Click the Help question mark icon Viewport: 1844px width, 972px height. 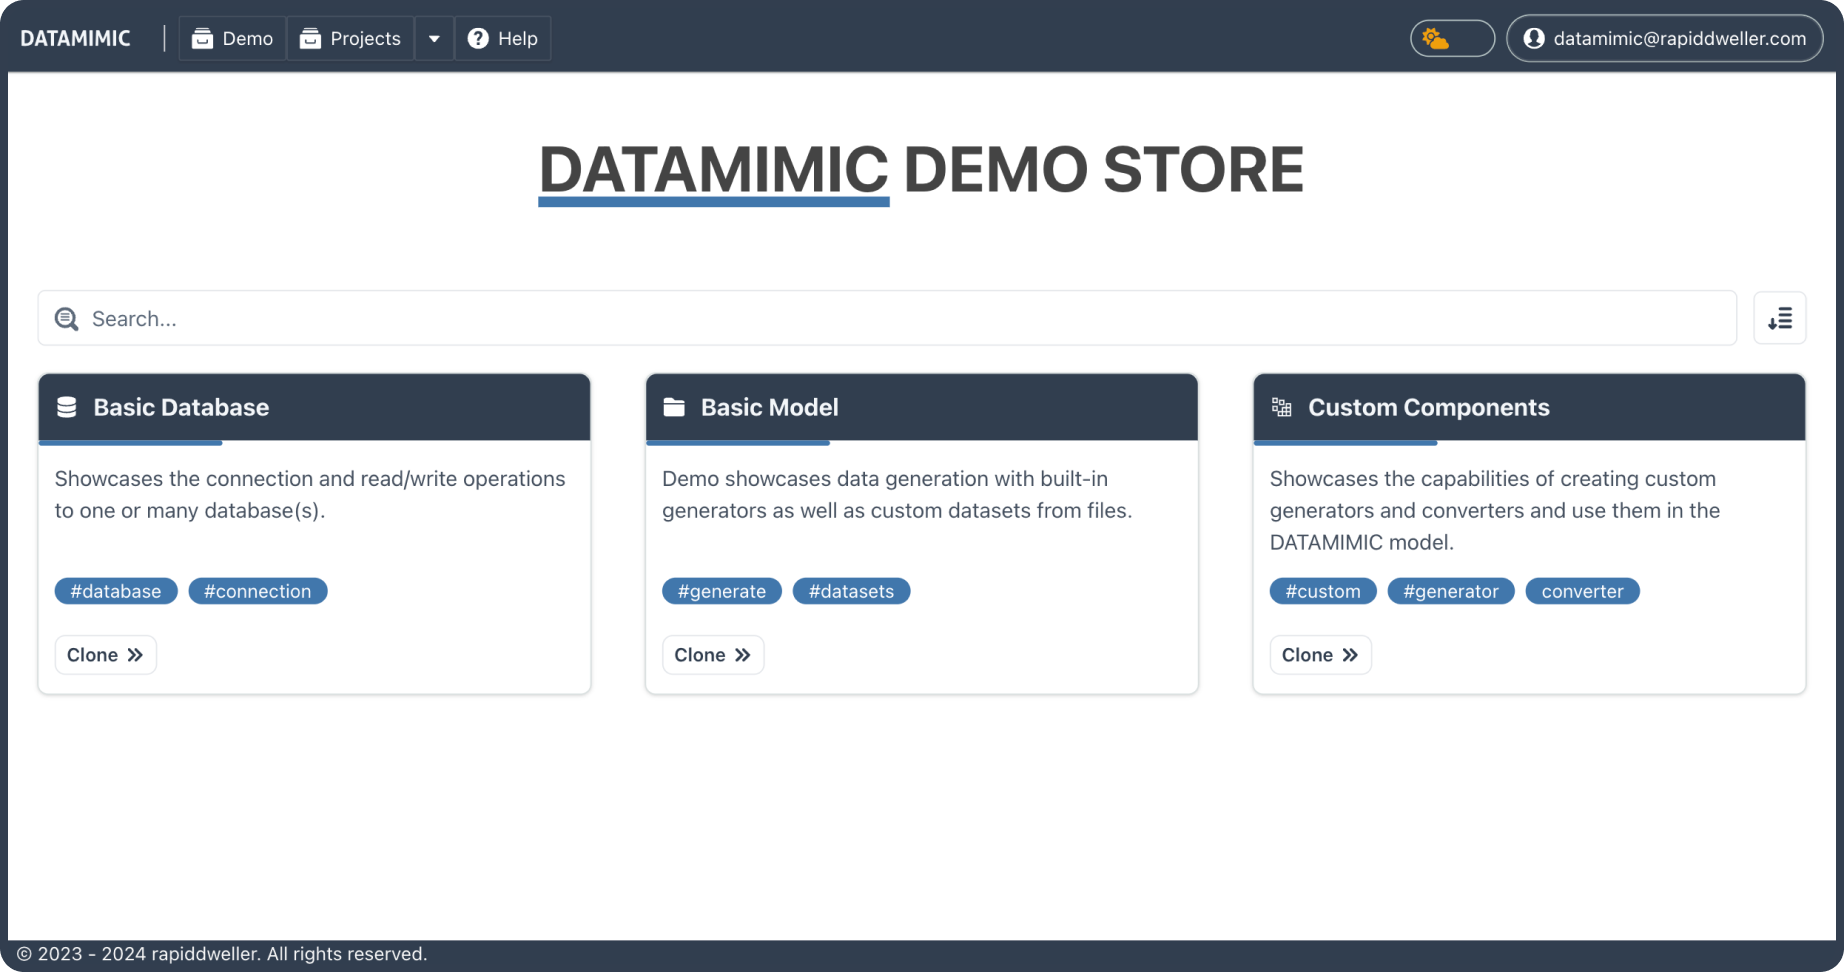[478, 39]
